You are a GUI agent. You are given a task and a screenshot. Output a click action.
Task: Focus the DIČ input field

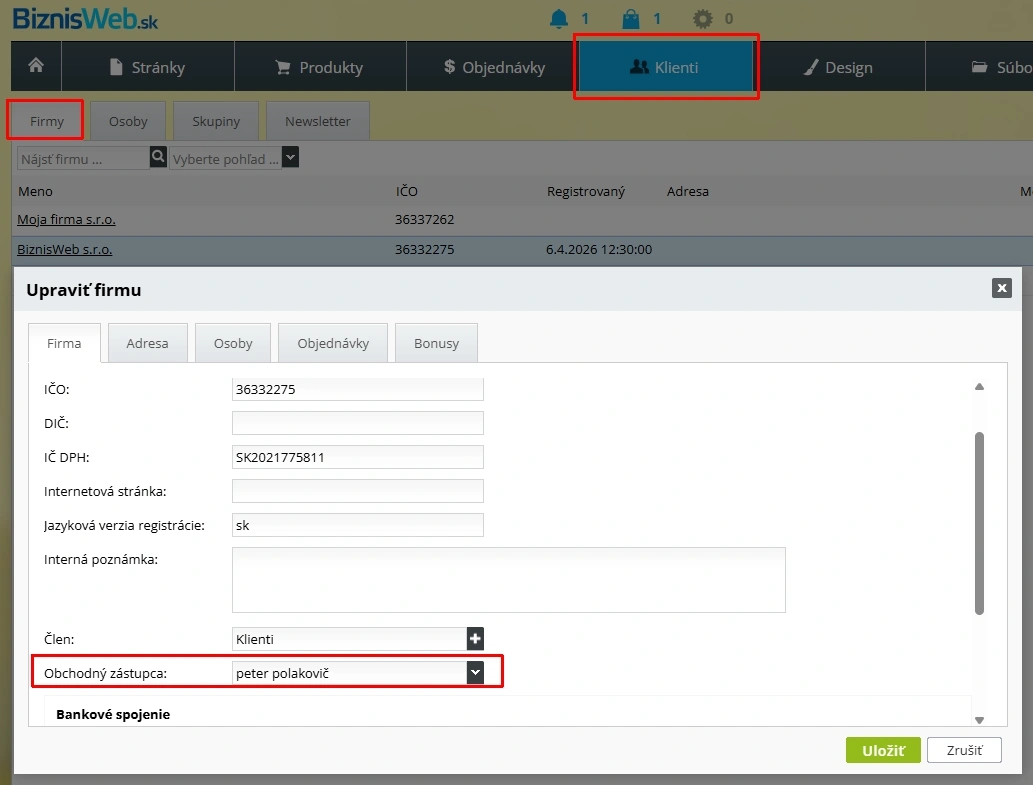357,423
